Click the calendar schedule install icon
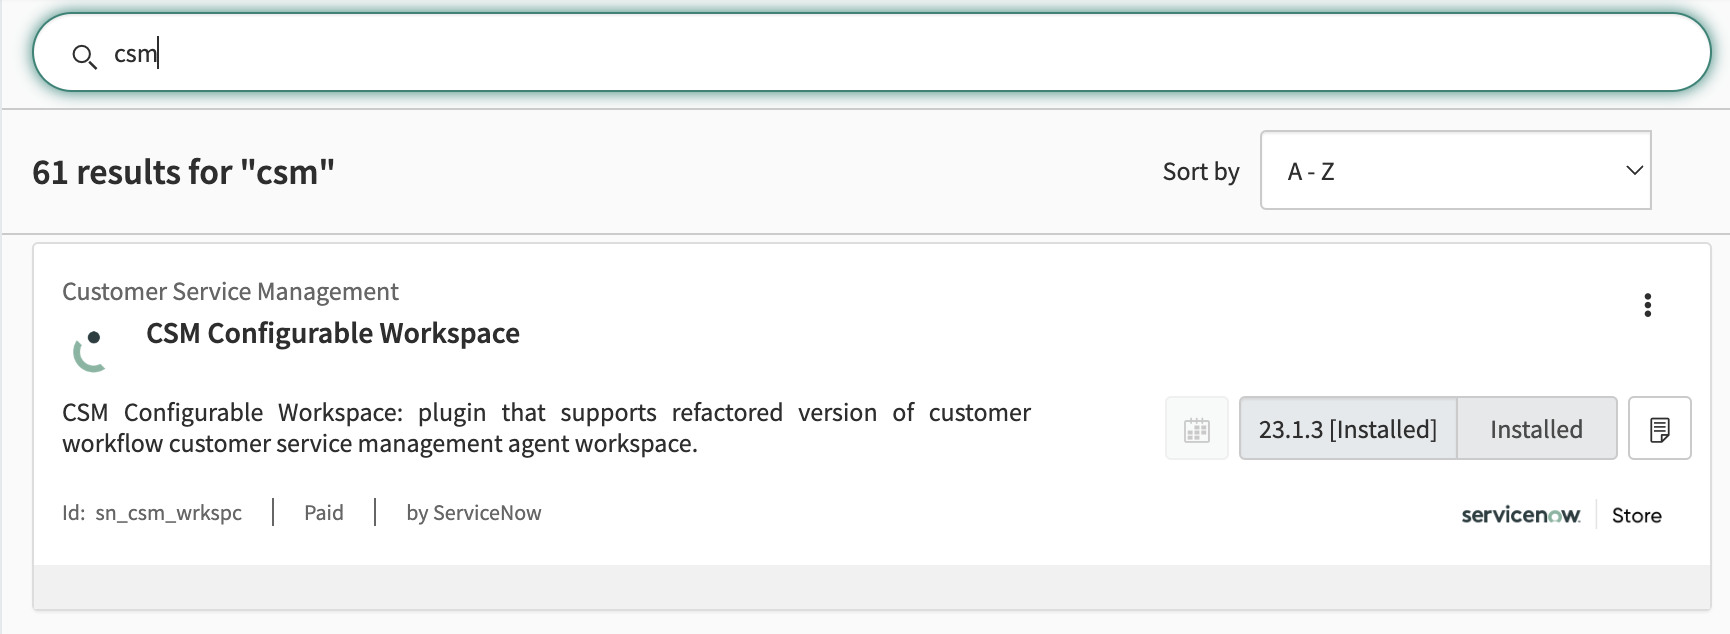This screenshot has width=1730, height=634. tap(1196, 429)
